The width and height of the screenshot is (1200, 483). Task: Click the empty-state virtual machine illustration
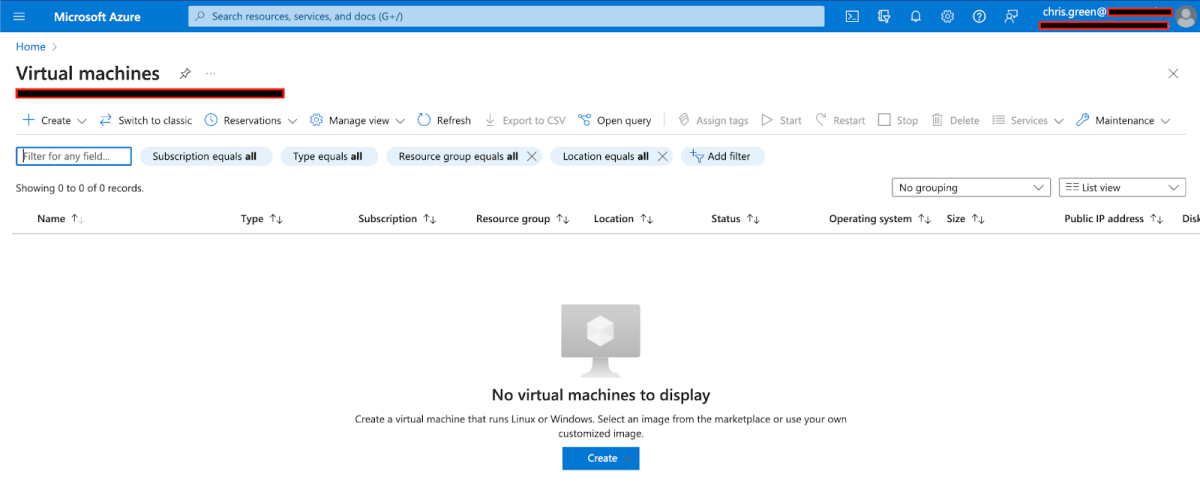point(601,340)
